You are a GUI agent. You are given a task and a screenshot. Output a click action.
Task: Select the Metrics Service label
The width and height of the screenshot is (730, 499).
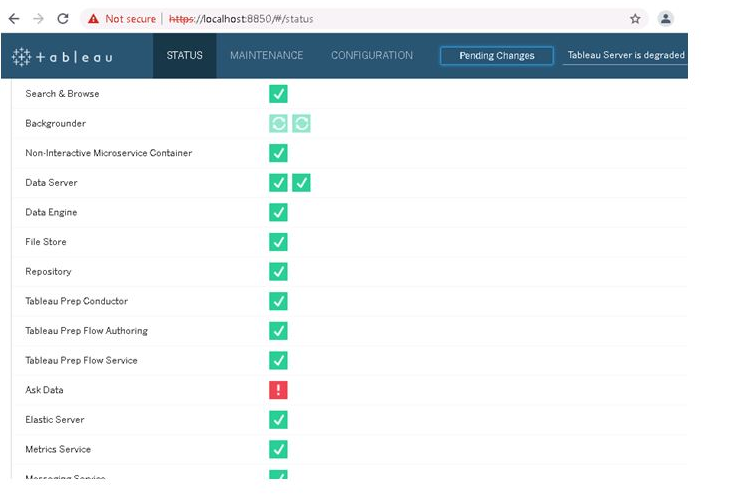58,449
